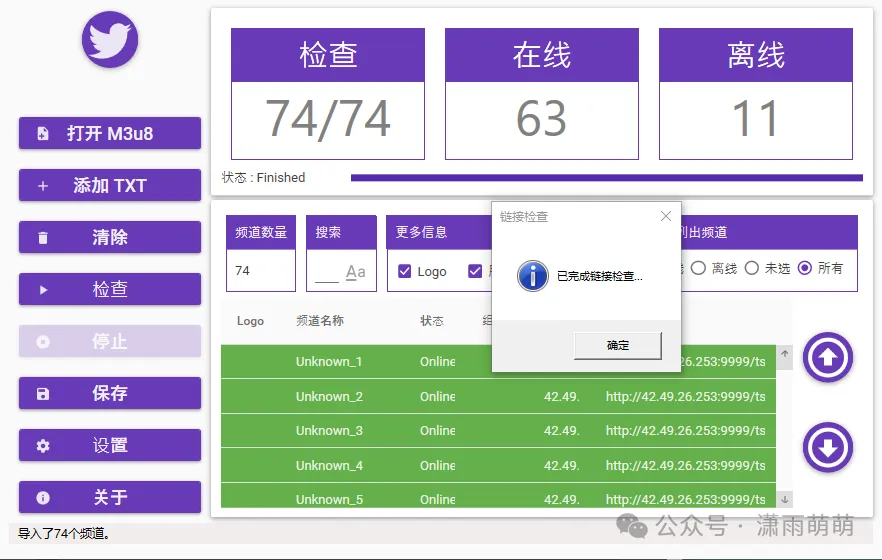
Task: Select the 未选 radio button
Action: (752, 268)
